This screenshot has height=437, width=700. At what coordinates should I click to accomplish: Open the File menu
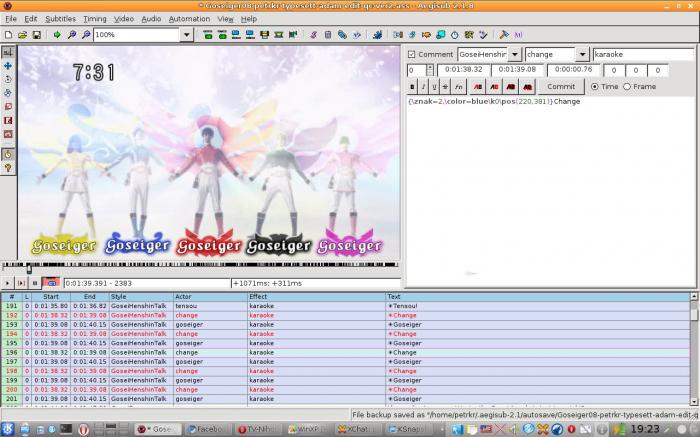click(x=11, y=19)
